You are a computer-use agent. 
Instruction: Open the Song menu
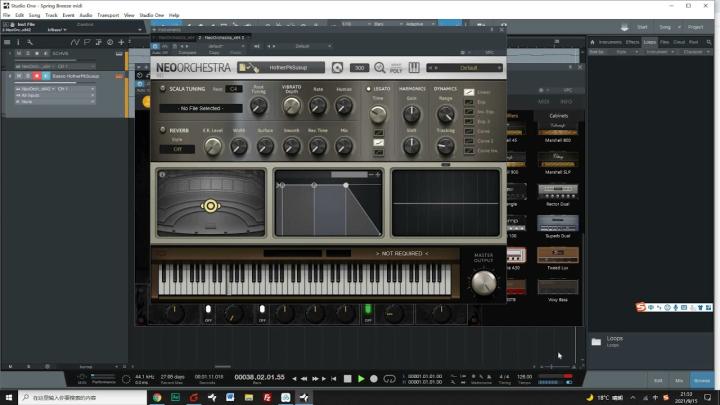click(x=34, y=15)
